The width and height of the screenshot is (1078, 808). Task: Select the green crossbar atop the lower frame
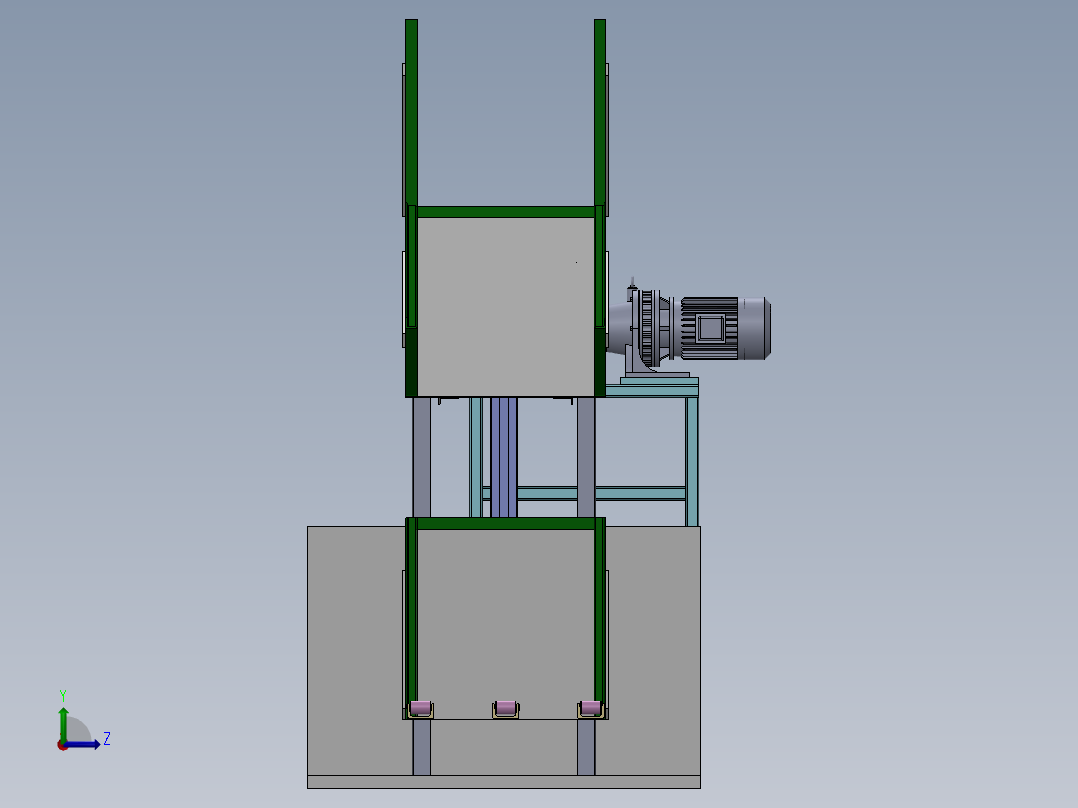click(505, 523)
